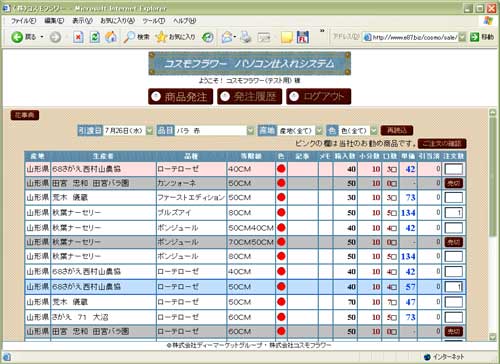Screen dimensions: 500x364
Task: Open the 編集 menu
Action: click(x=54, y=21)
